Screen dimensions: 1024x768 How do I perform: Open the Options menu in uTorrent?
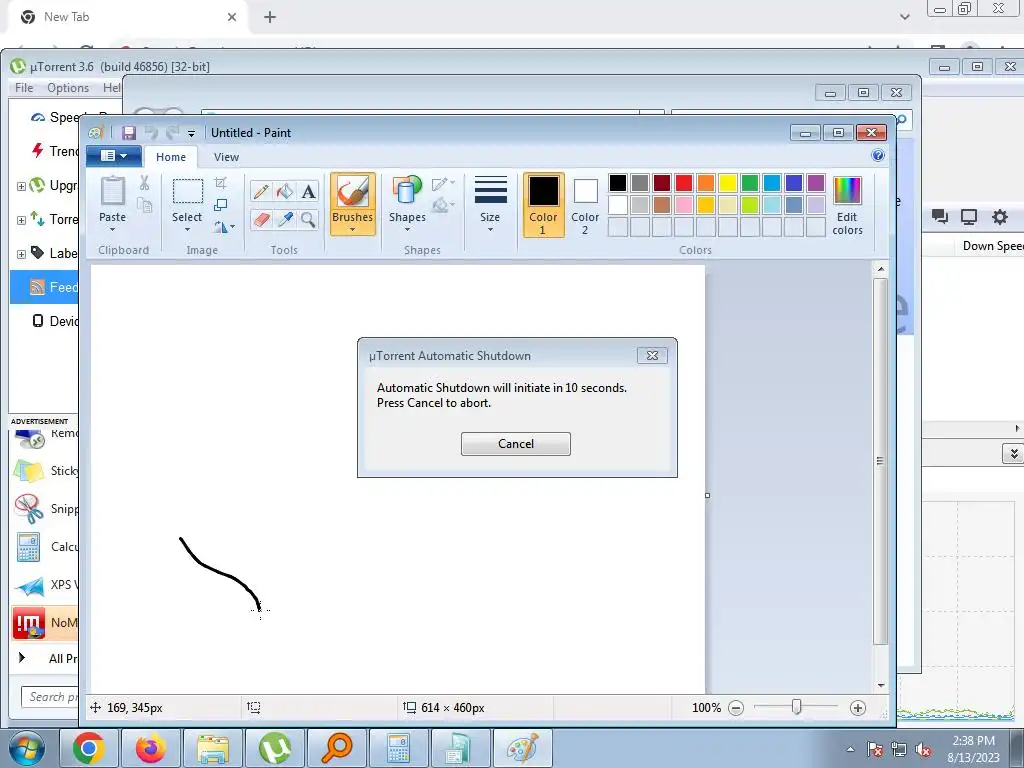pos(68,88)
